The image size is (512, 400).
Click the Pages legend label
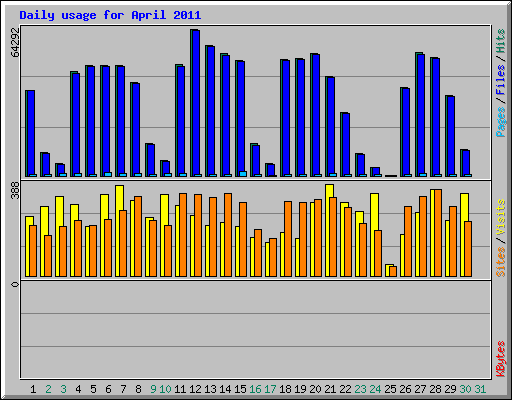(501, 122)
